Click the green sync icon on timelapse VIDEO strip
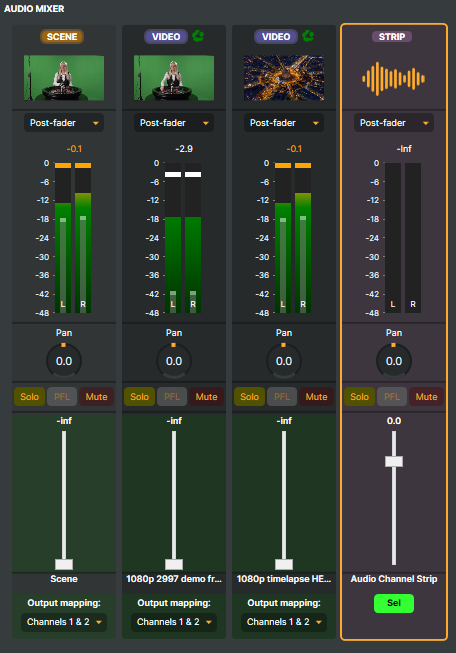 pyautogui.click(x=308, y=36)
